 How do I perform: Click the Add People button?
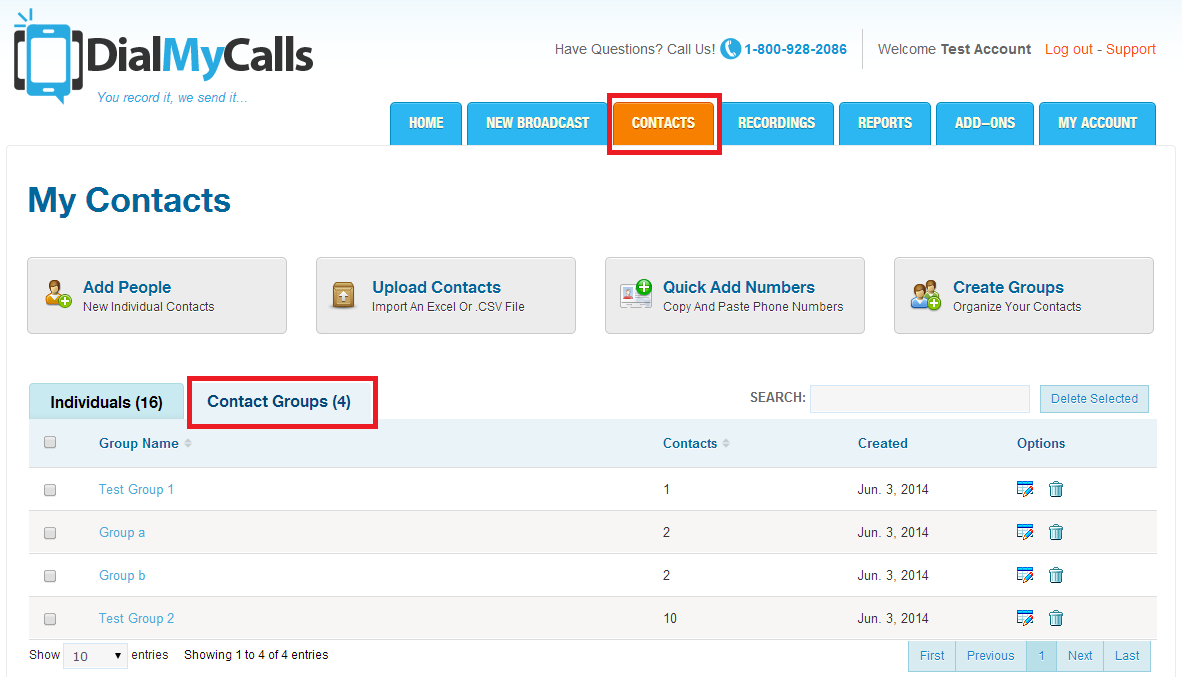(157, 296)
